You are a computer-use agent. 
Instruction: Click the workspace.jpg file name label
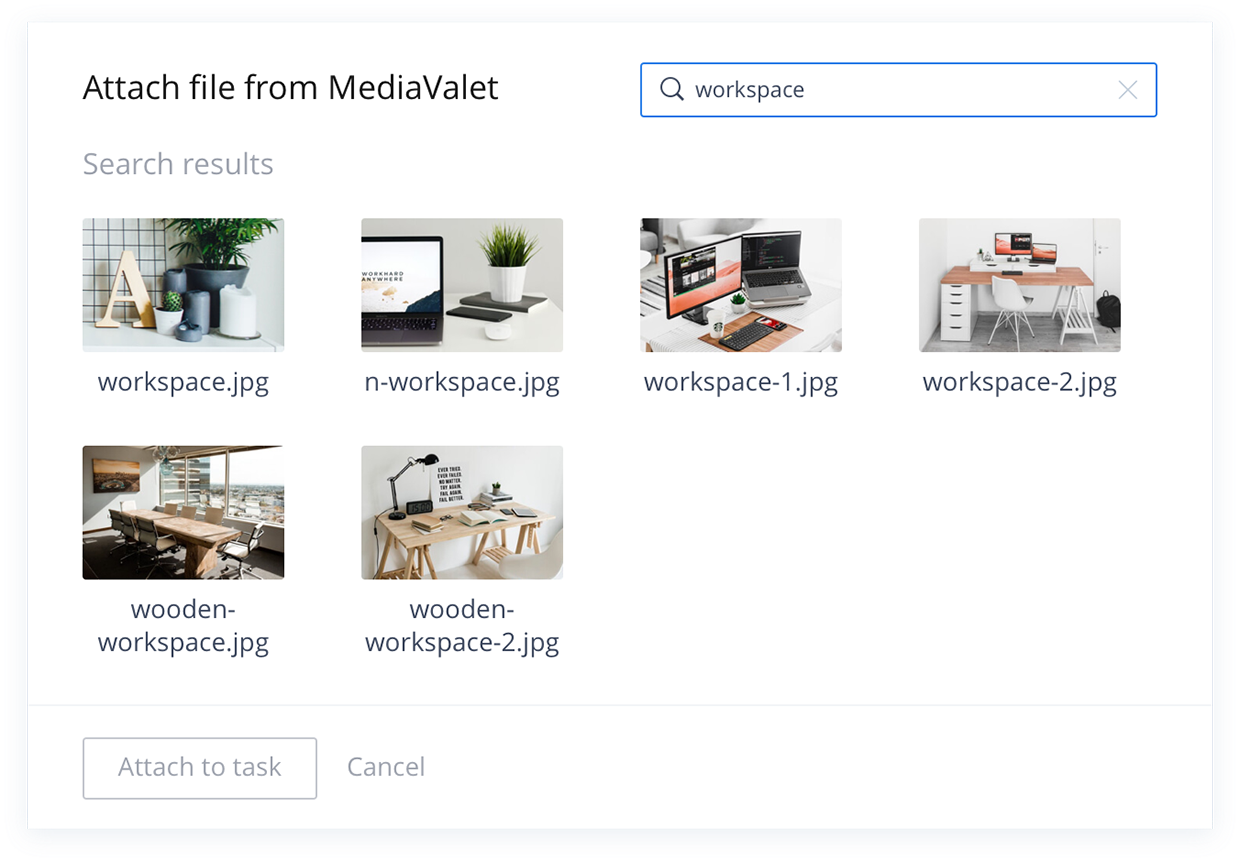[183, 382]
